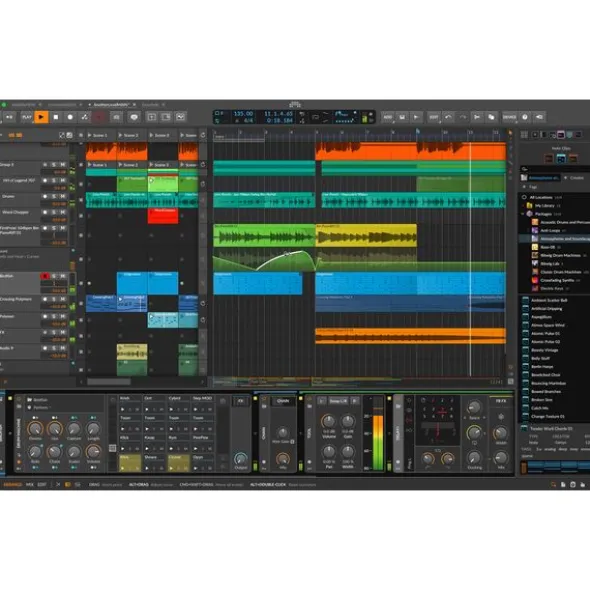Switch to the first project tab
The image size is (590, 591).
23,104
